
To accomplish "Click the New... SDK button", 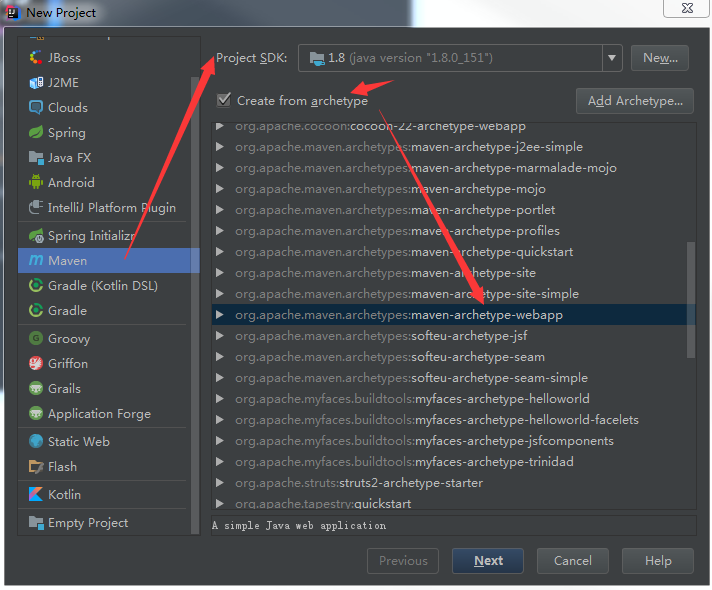I will [660, 58].
